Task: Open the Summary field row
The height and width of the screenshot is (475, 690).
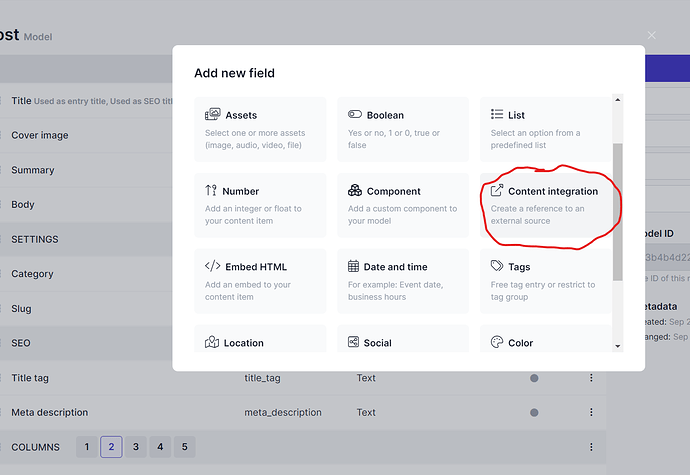Action: (86, 170)
